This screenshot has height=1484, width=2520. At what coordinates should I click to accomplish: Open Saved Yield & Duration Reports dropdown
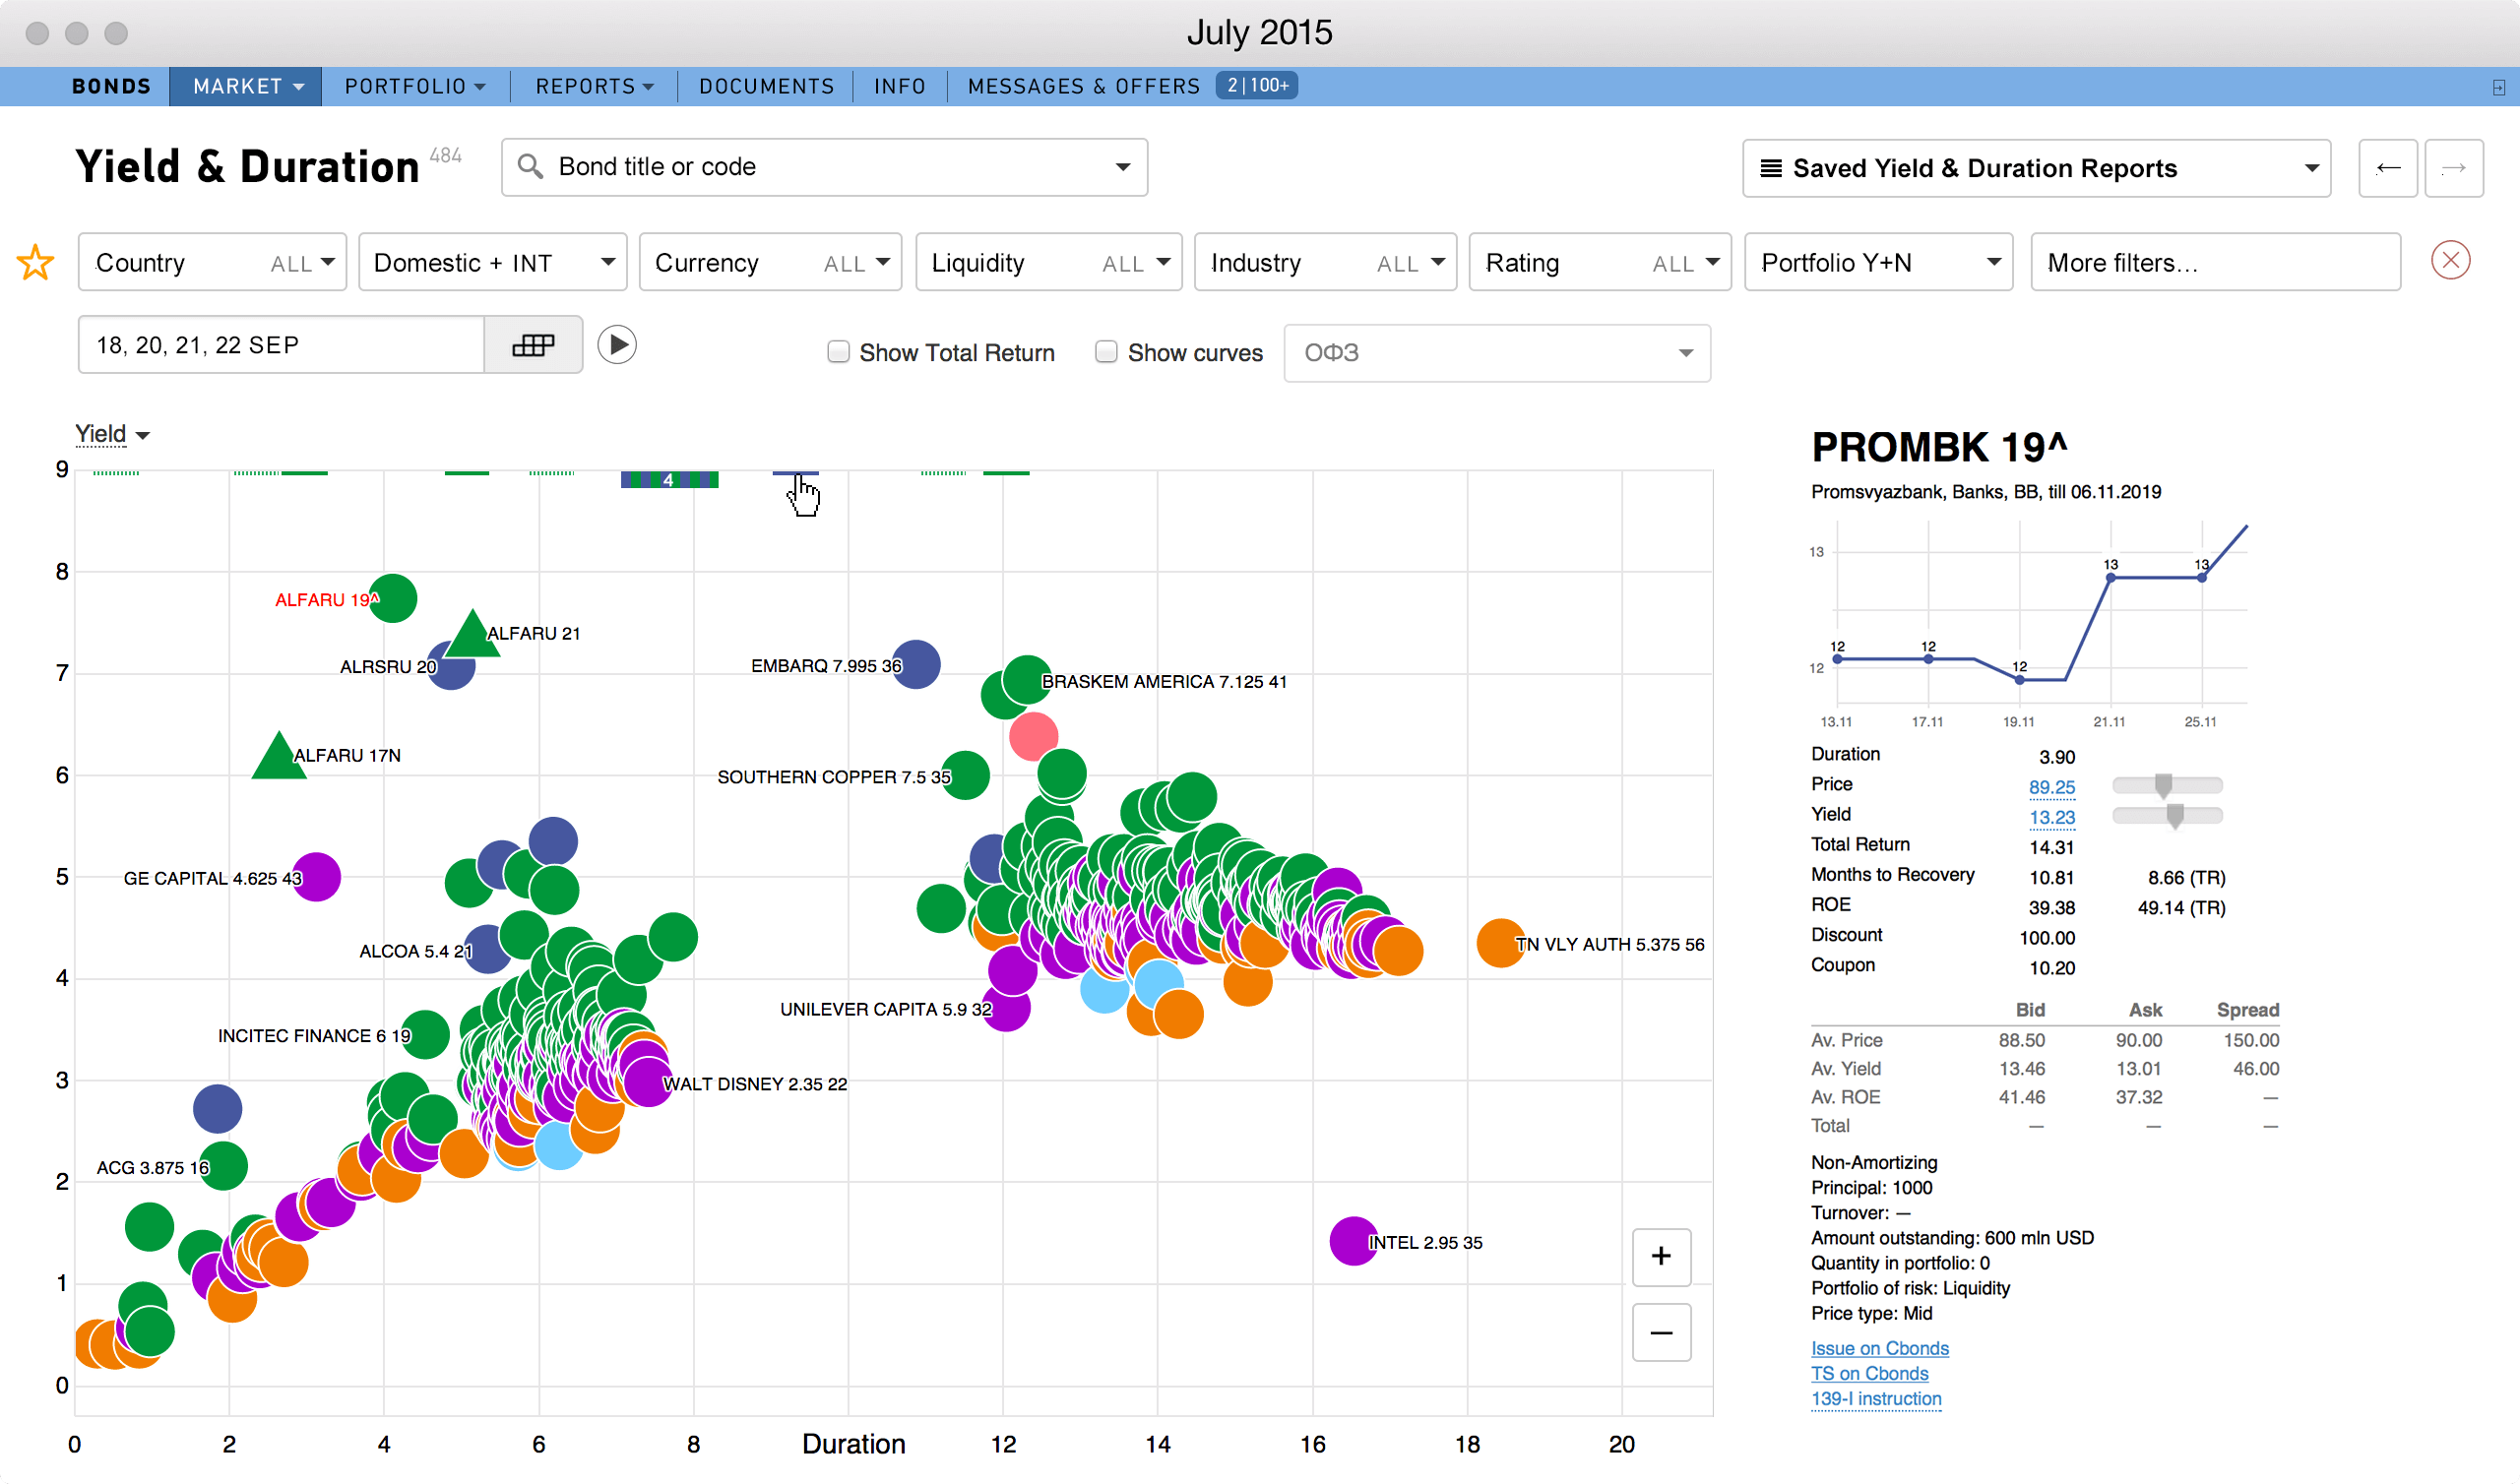[x=2036, y=168]
